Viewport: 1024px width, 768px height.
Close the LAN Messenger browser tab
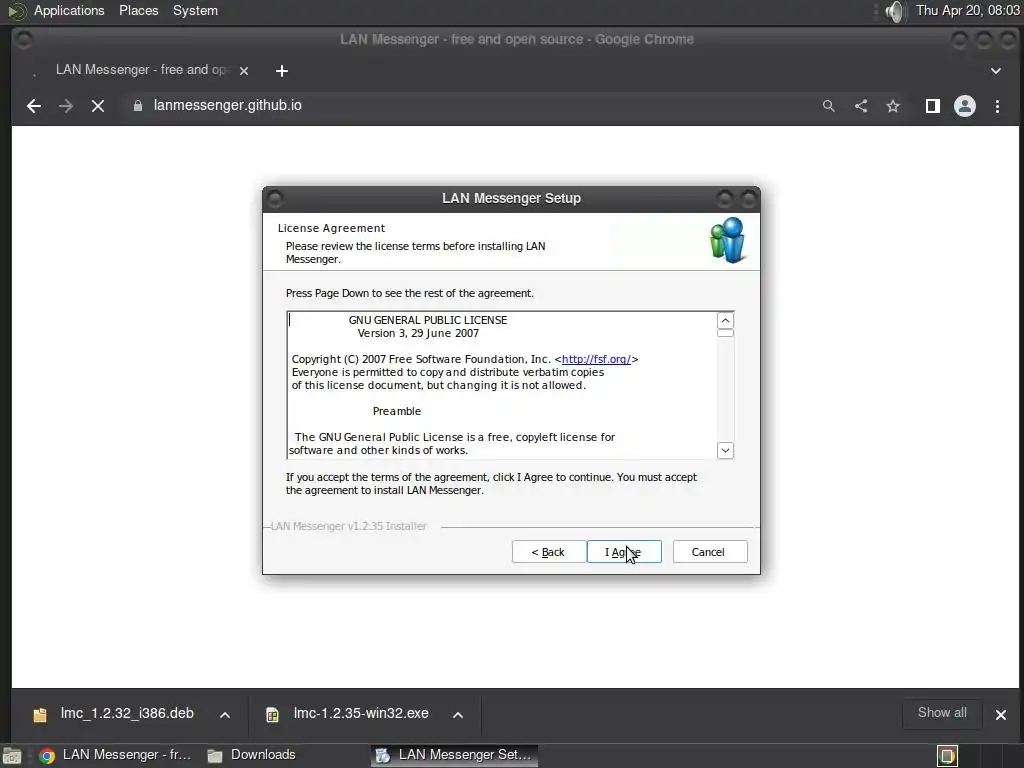point(244,71)
